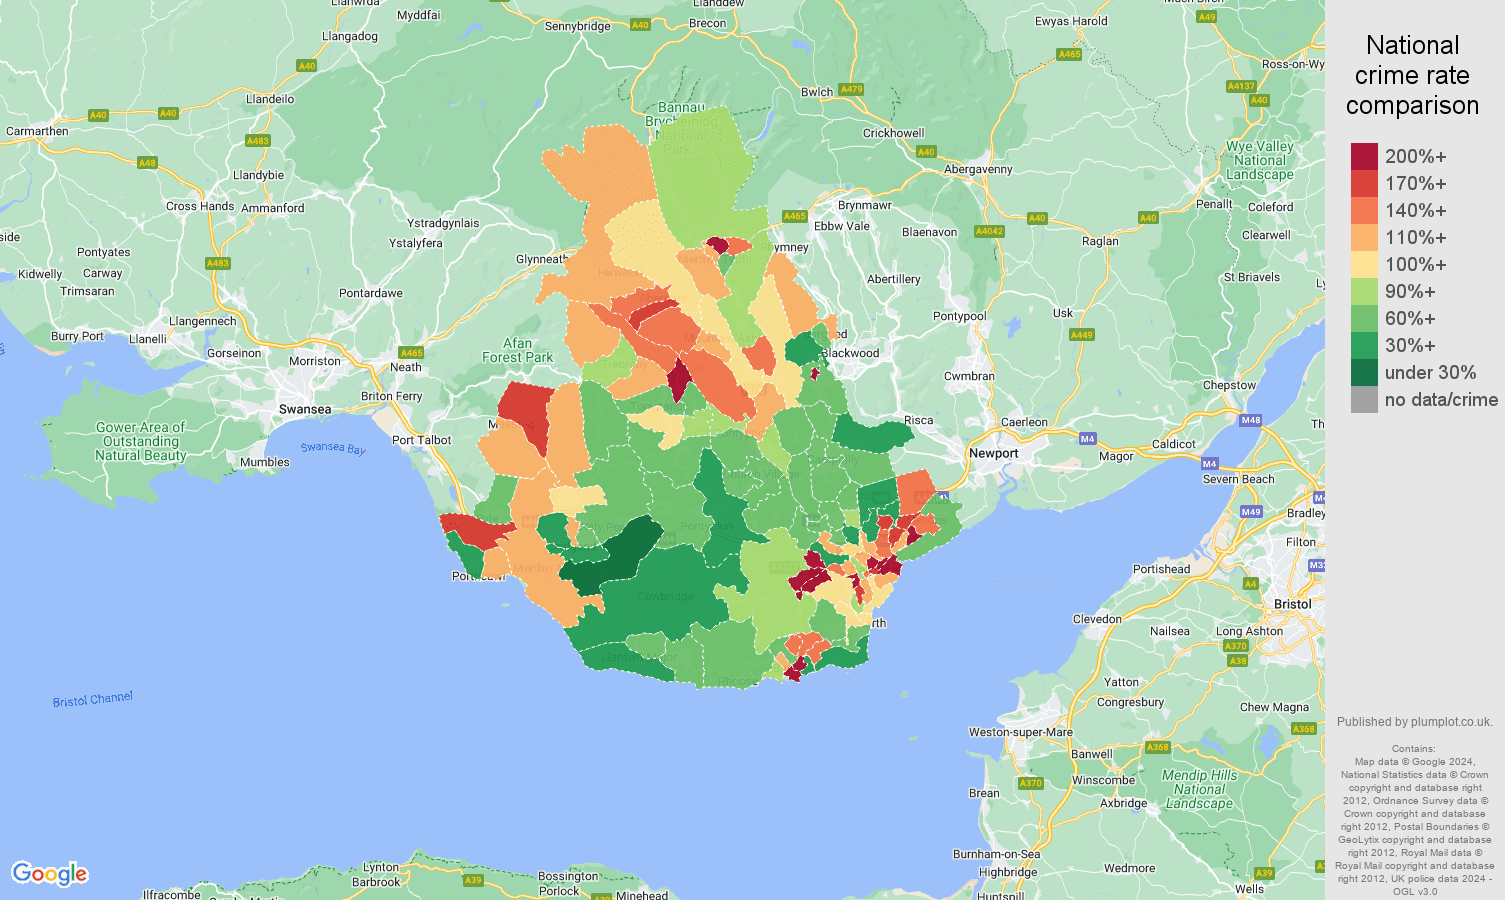Click the Caerleon town label
Screen dimensions: 1505x900
point(1024,422)
